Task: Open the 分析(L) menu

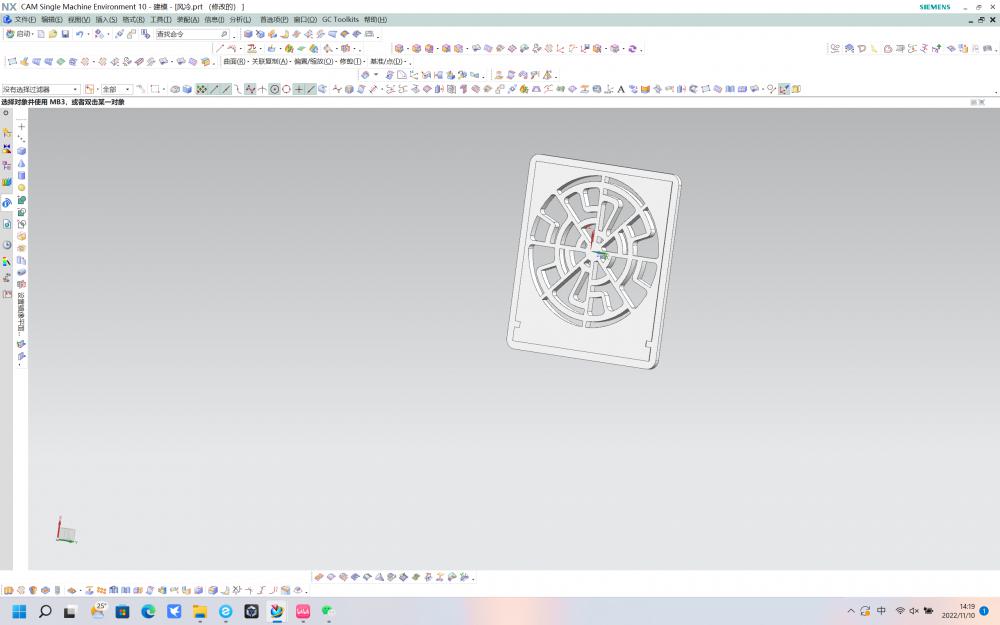Action: click(240, 20)
